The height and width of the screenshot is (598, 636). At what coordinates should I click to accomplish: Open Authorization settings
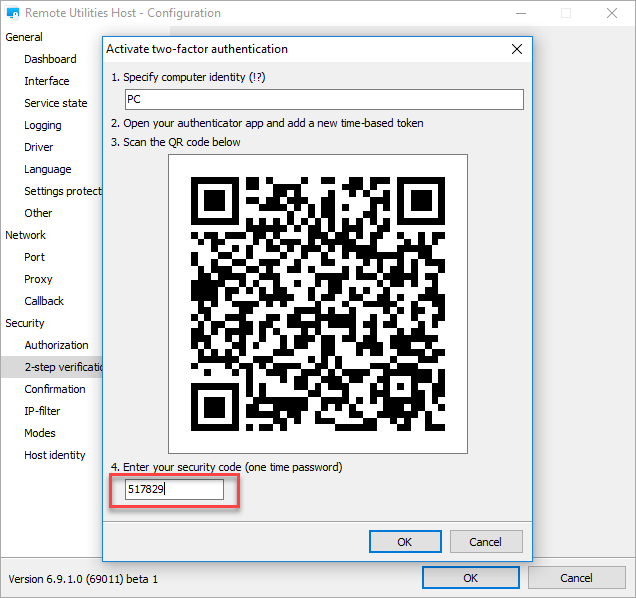click(x=56, y=345)
